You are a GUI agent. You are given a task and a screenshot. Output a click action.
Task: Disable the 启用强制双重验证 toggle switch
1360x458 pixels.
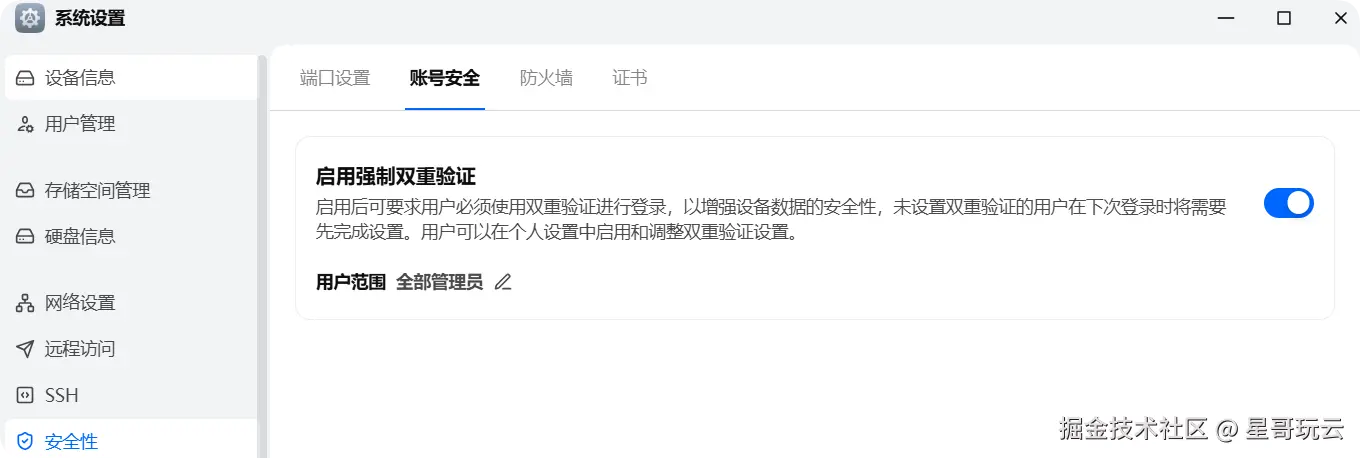tap(1289, 203)
